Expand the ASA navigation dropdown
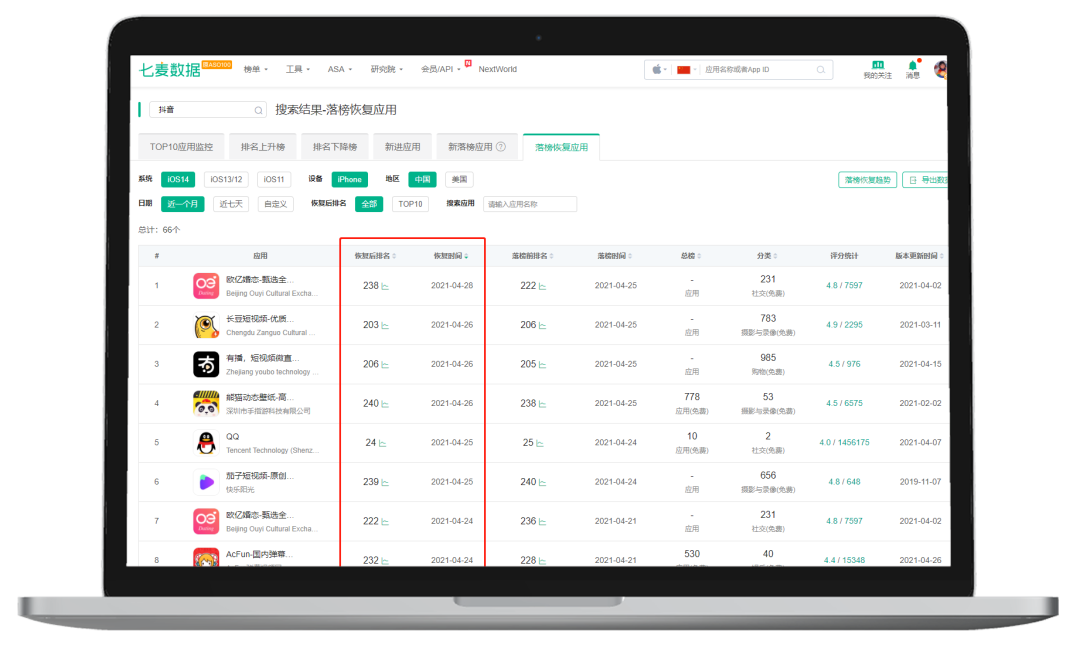The width and height of the screenshot is (1080, 645). coord(340,70)
